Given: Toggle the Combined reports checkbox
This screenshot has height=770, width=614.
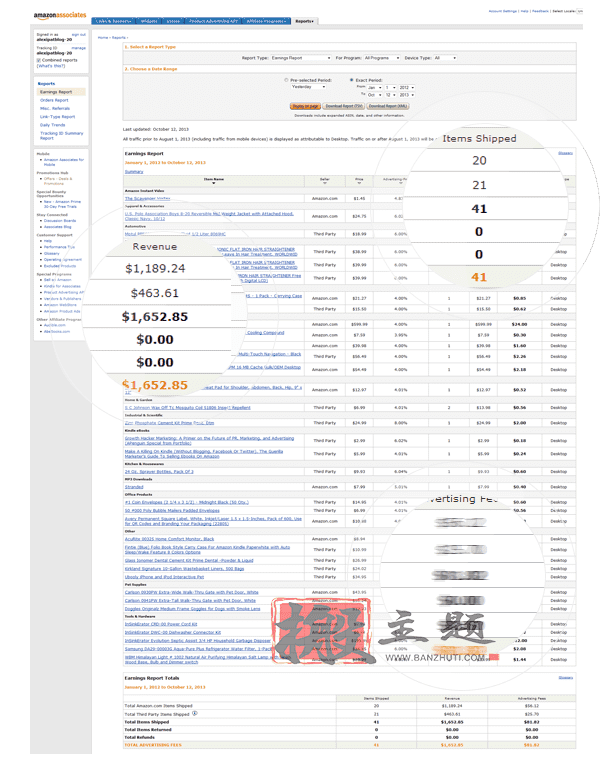Looking at the screenshot, I should (x=38, y=60).
